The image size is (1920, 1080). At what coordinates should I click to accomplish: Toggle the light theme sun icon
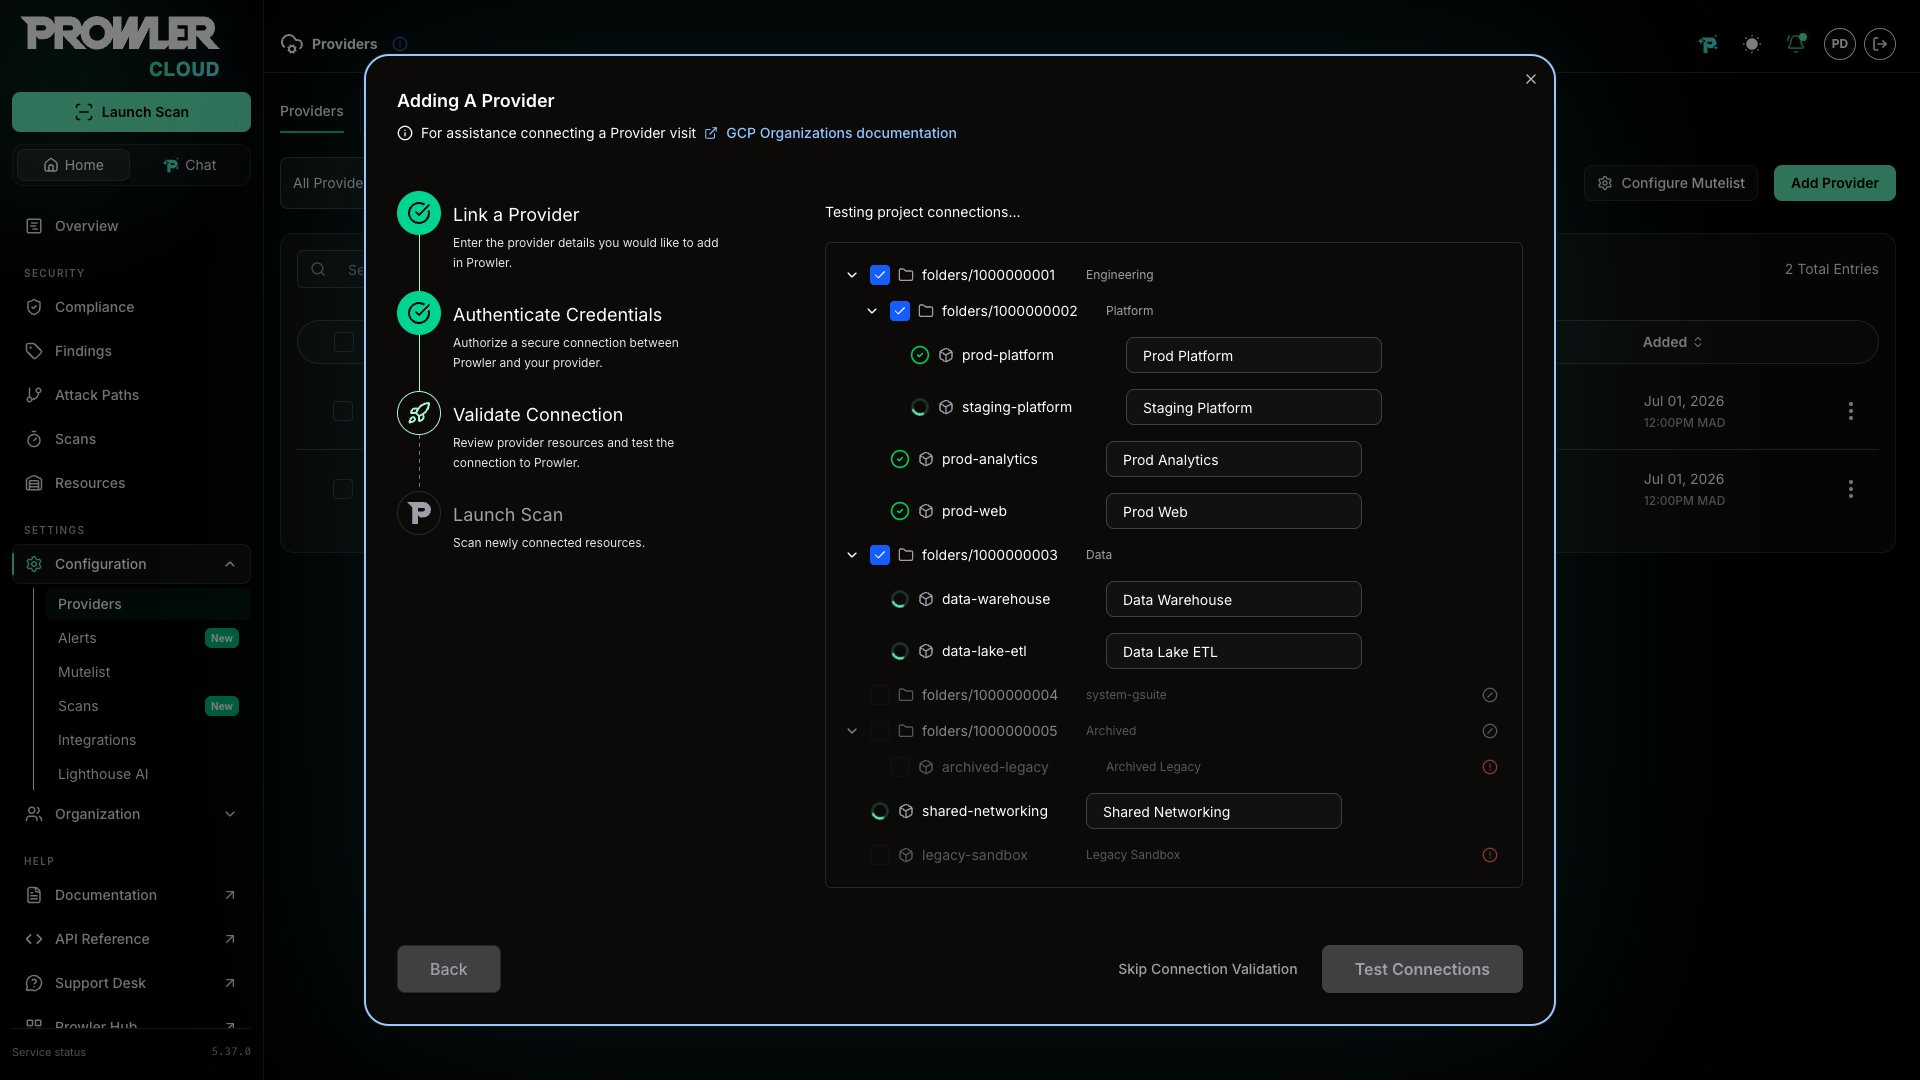click(1752, 44)
